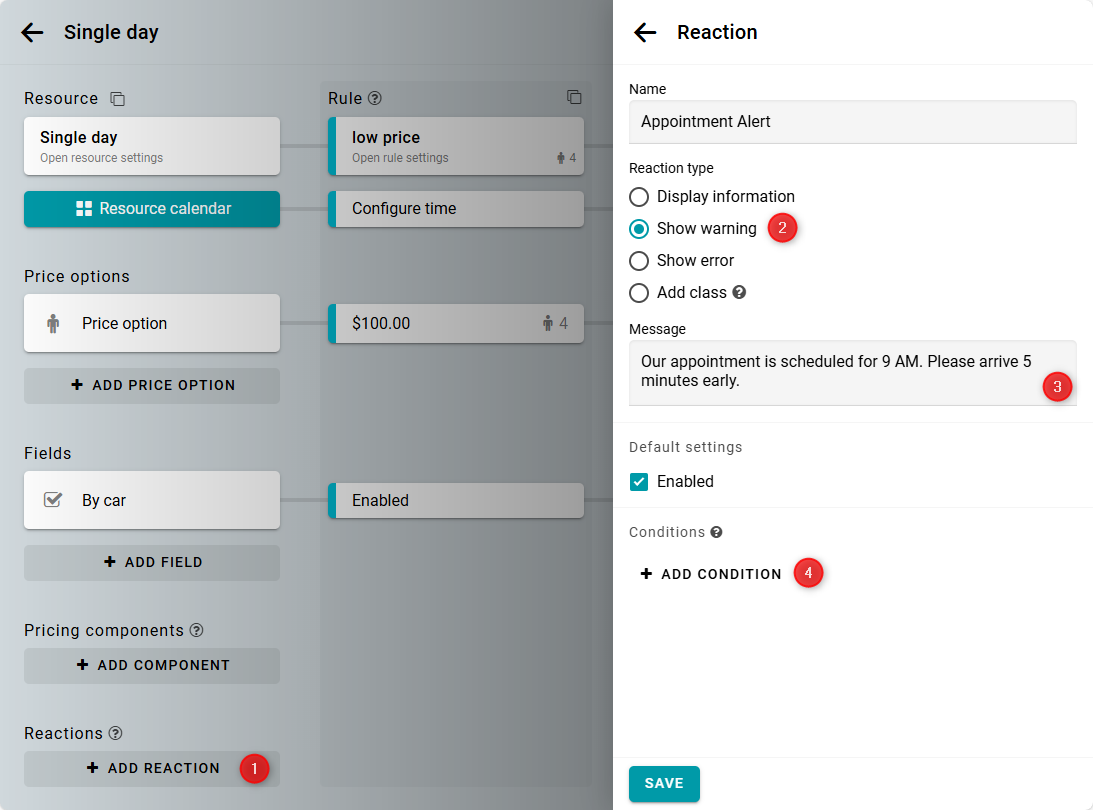Select the Display information radio option
Image resolution: width=1093 pixels, height=810 pixels.
tap(639, 197)
